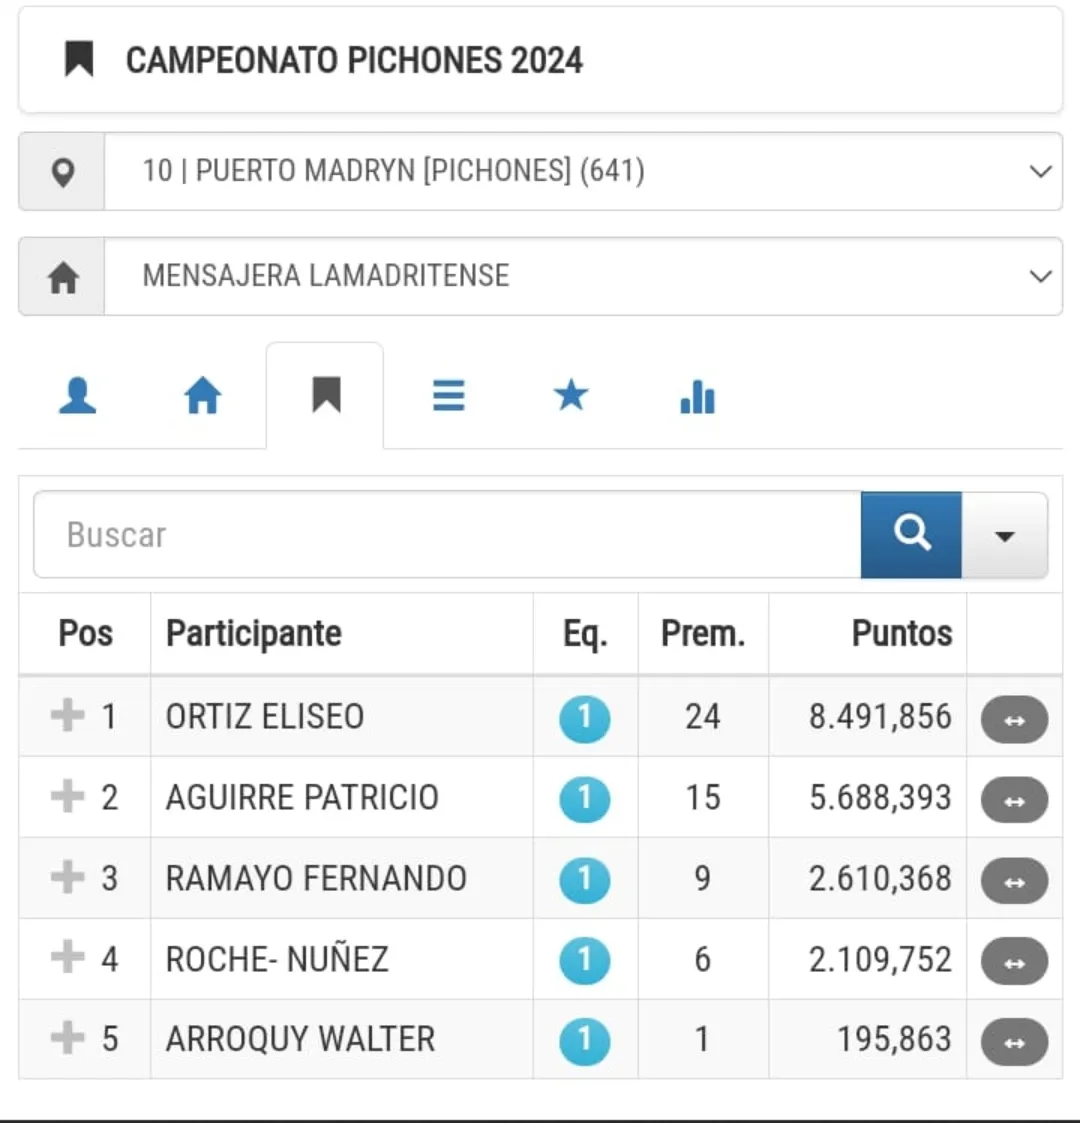
Task: Open the Mensajera Lamadritense club dropdown
Action: 582,276
